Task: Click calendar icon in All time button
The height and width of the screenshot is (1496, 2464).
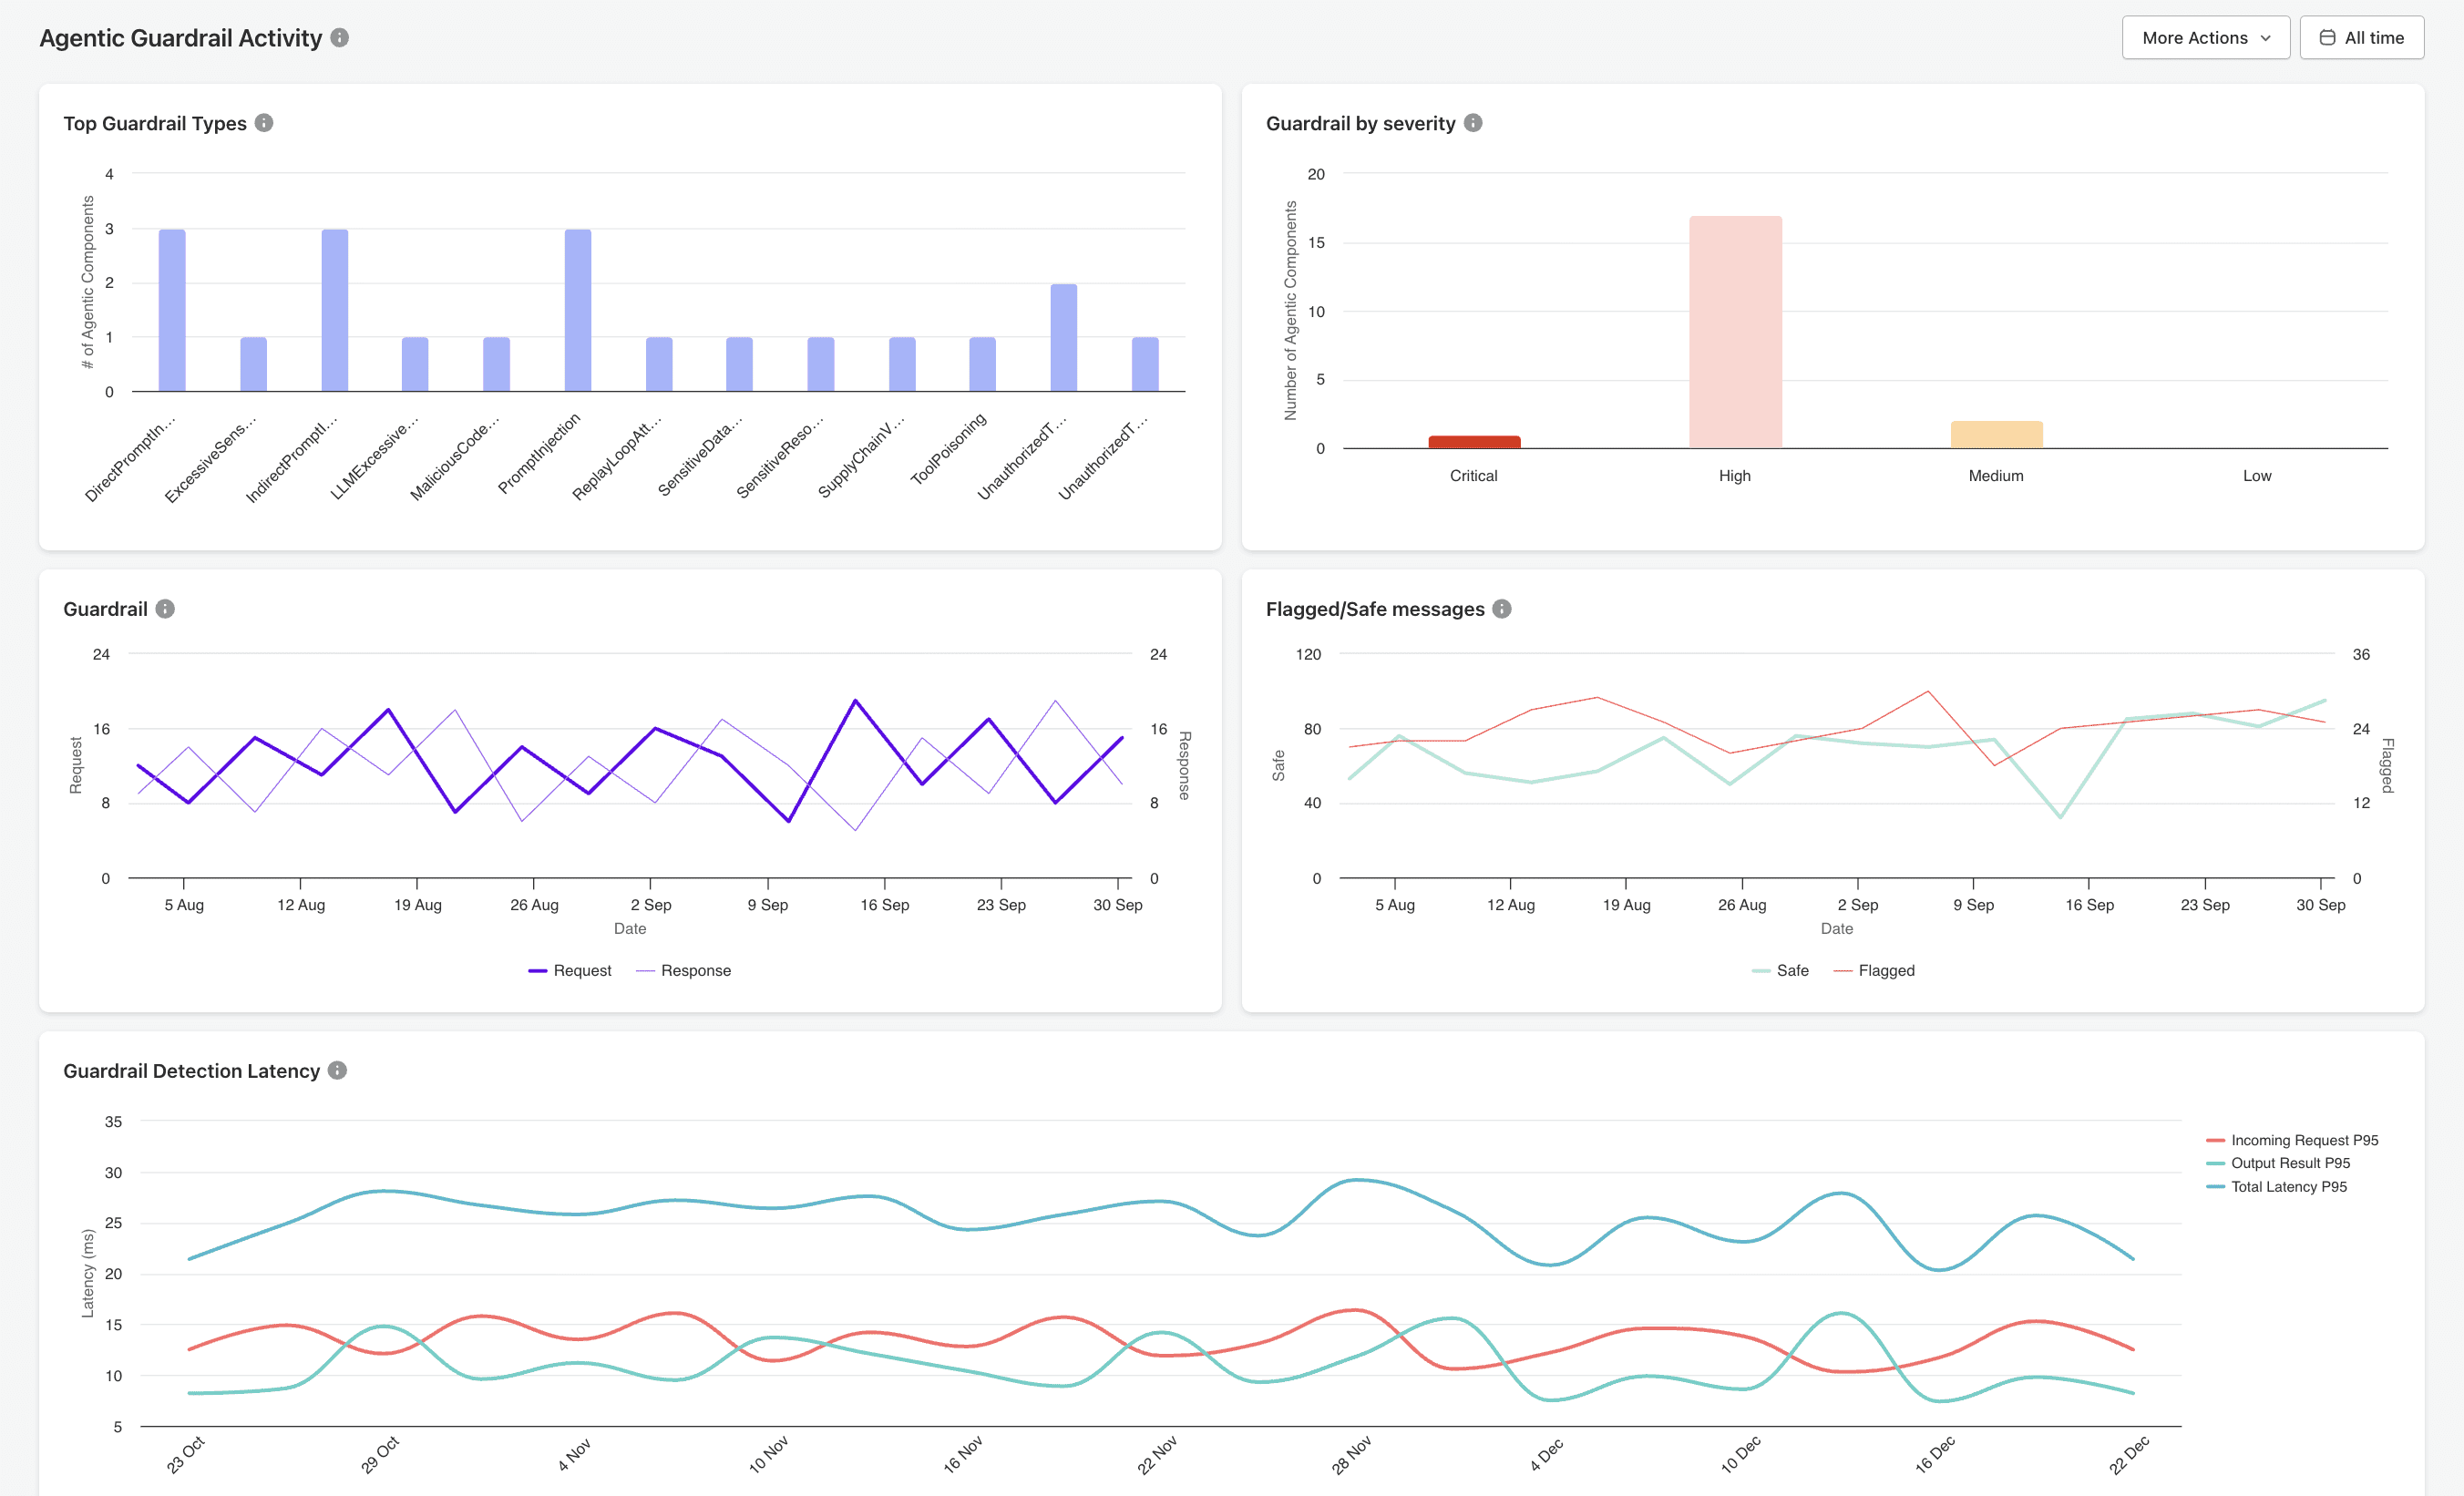Action: [2327, 38]
